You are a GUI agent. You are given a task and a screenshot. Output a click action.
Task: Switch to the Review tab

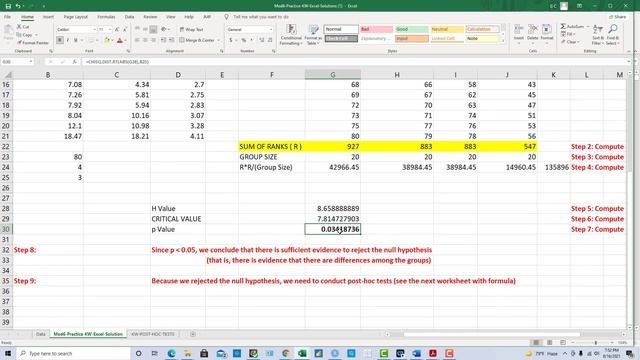[x=150, y=17]
